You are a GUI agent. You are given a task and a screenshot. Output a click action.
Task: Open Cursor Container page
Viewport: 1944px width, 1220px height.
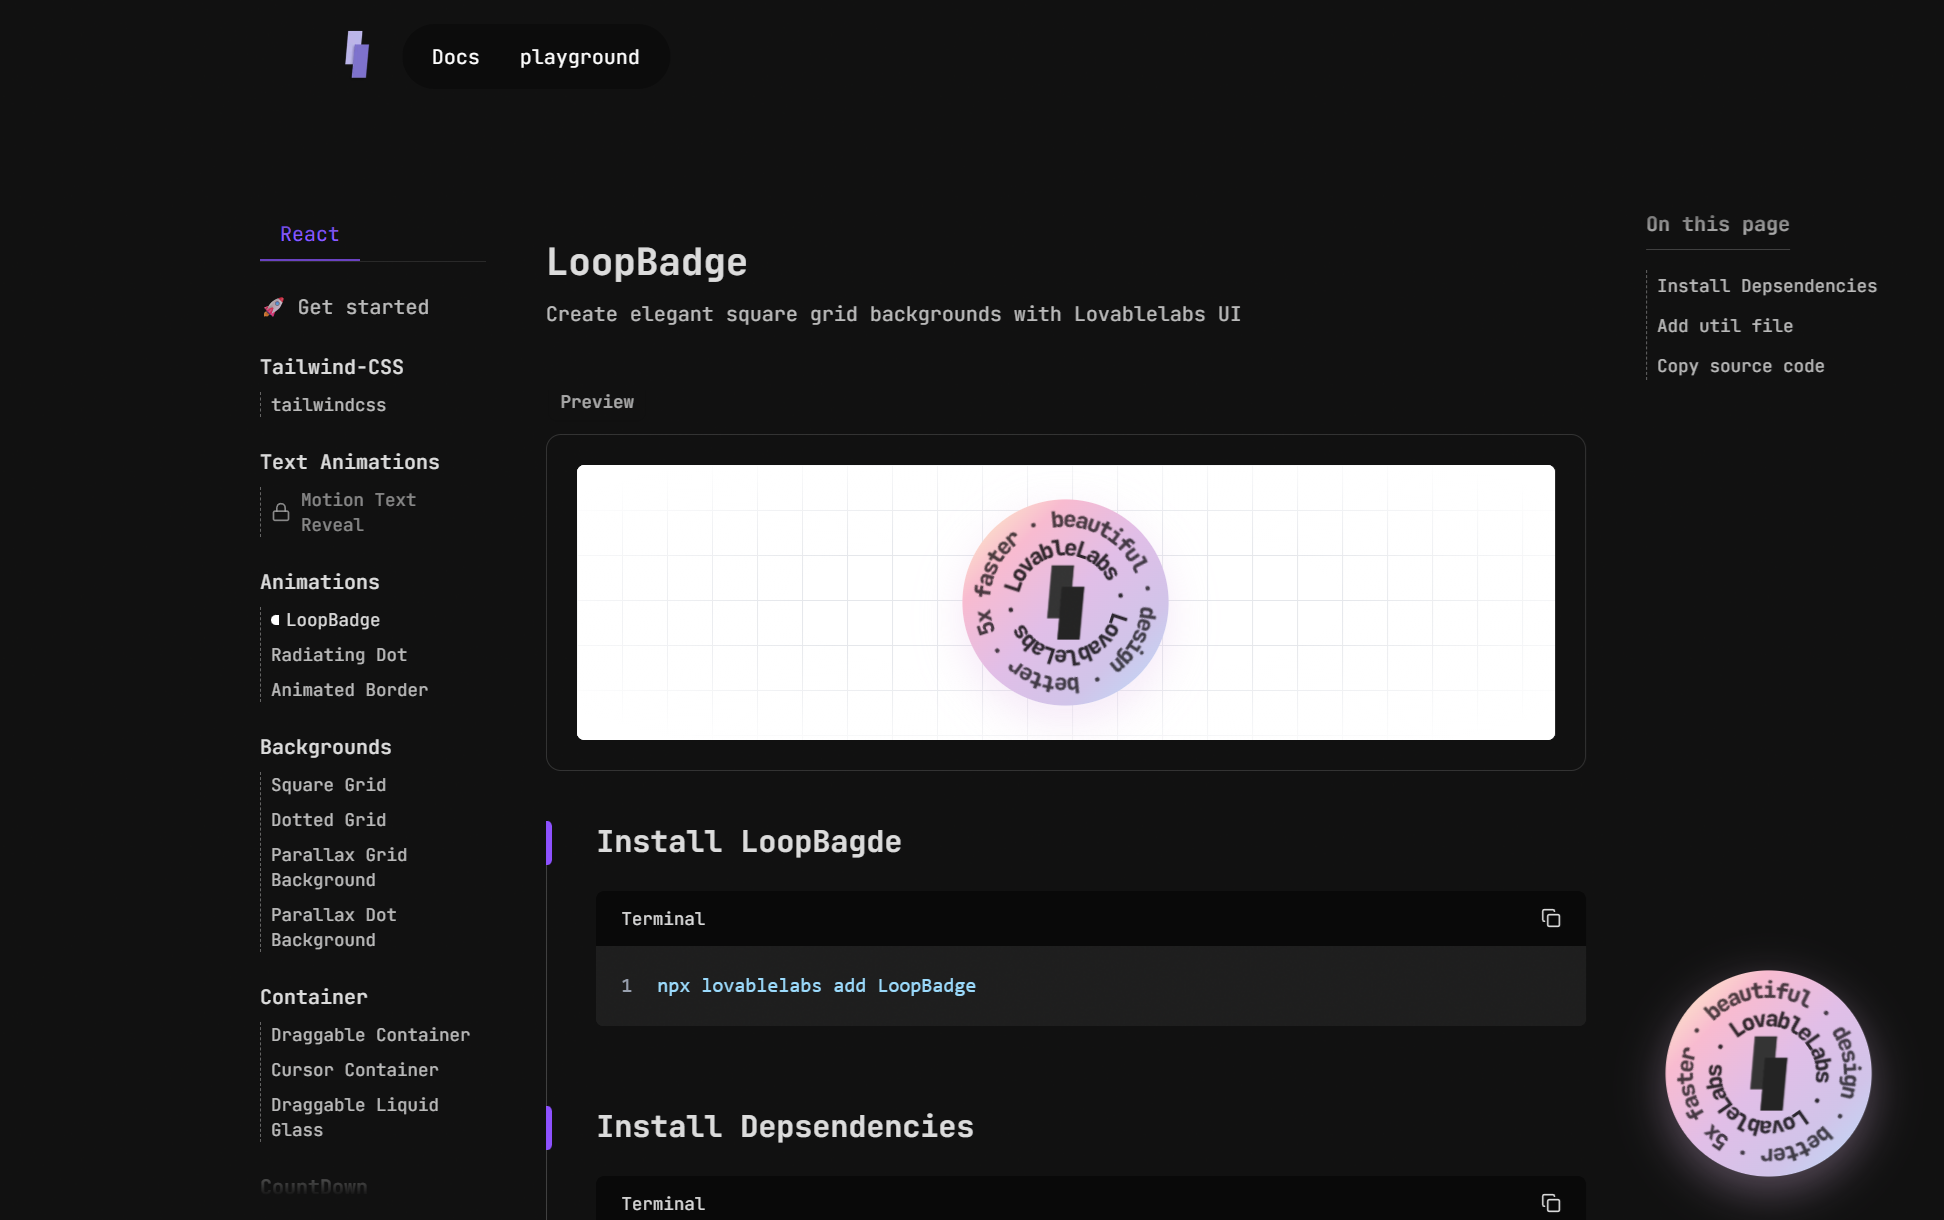pyautogui.click(x=355, y=1070)
